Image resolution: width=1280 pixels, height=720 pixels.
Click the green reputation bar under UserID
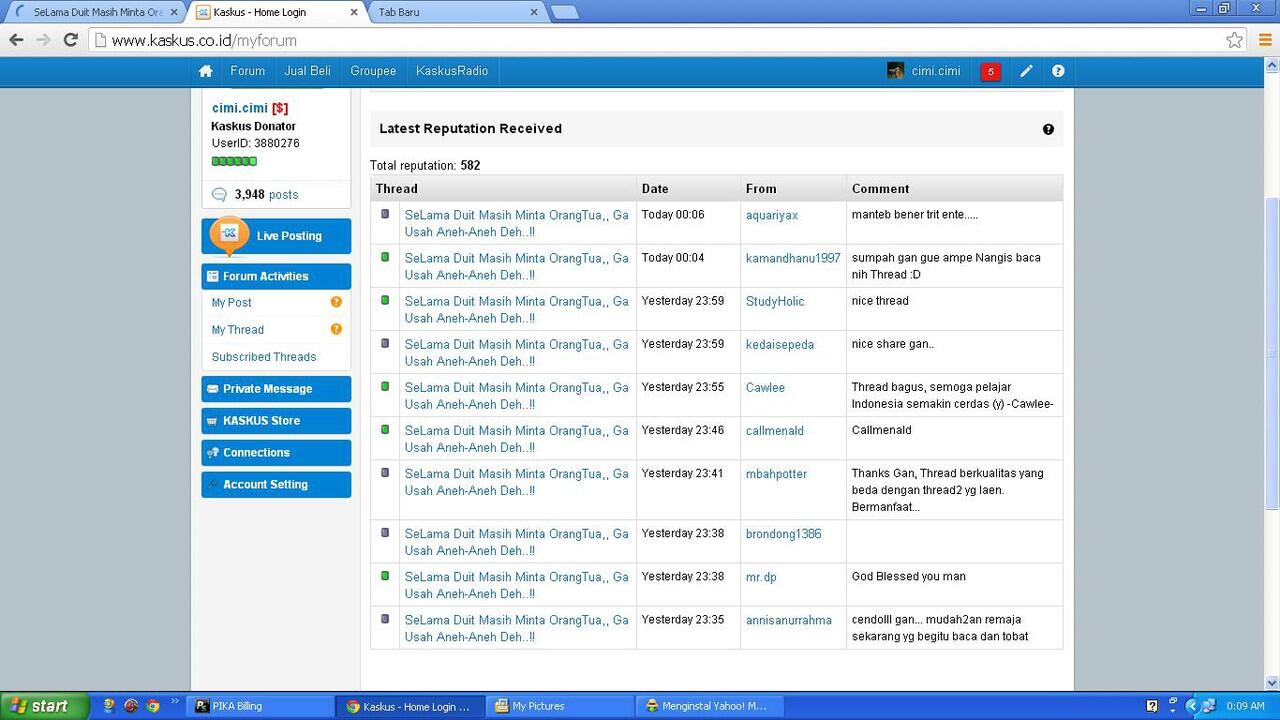point(234,161)
